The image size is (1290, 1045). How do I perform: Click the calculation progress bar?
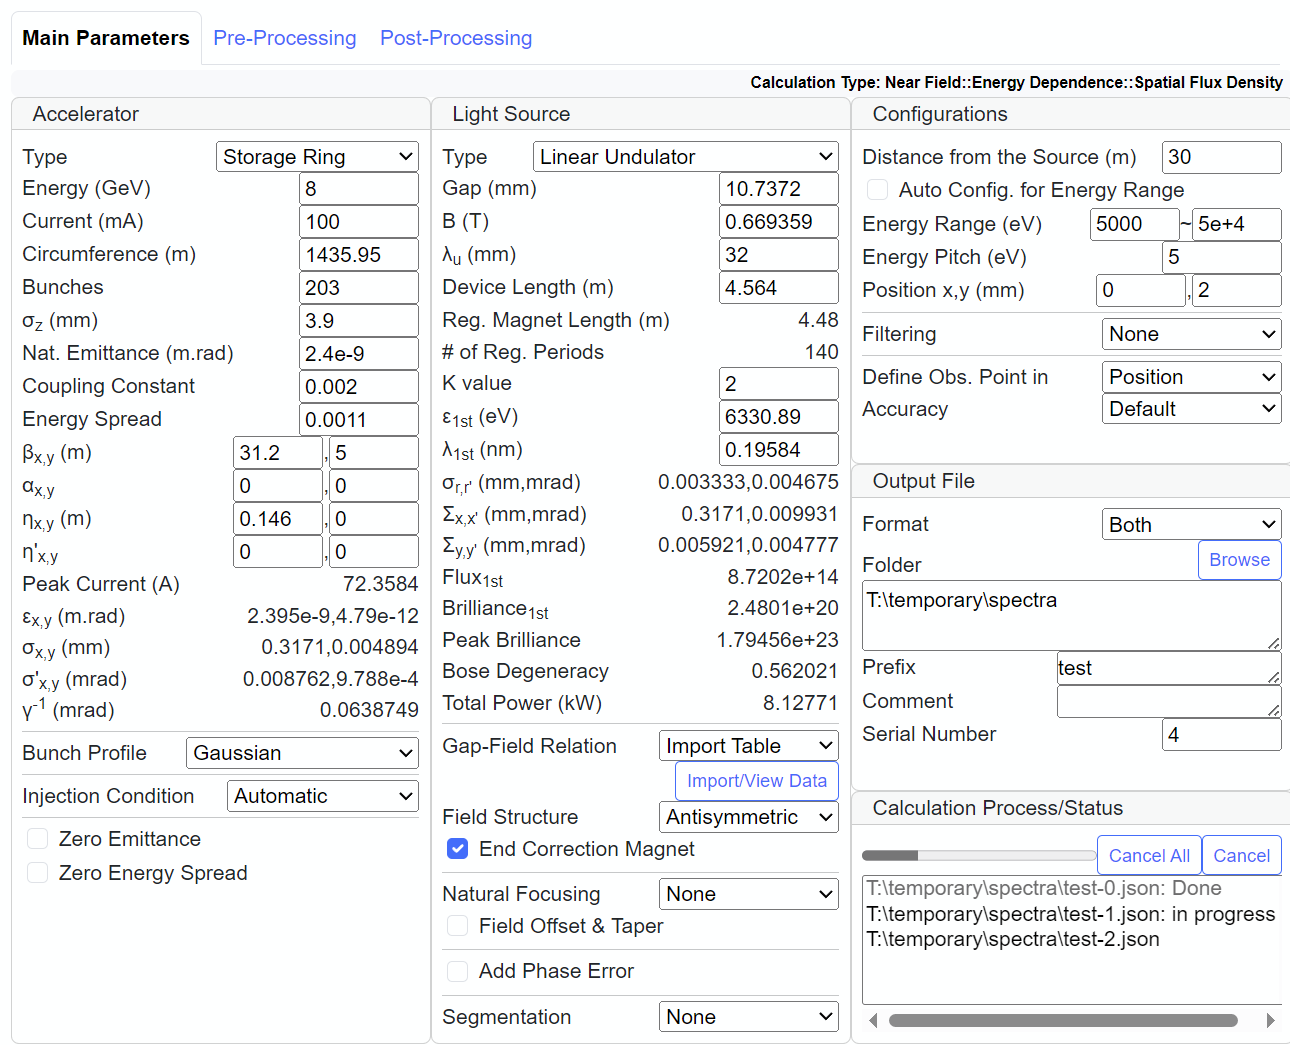[x=978, y=856]
